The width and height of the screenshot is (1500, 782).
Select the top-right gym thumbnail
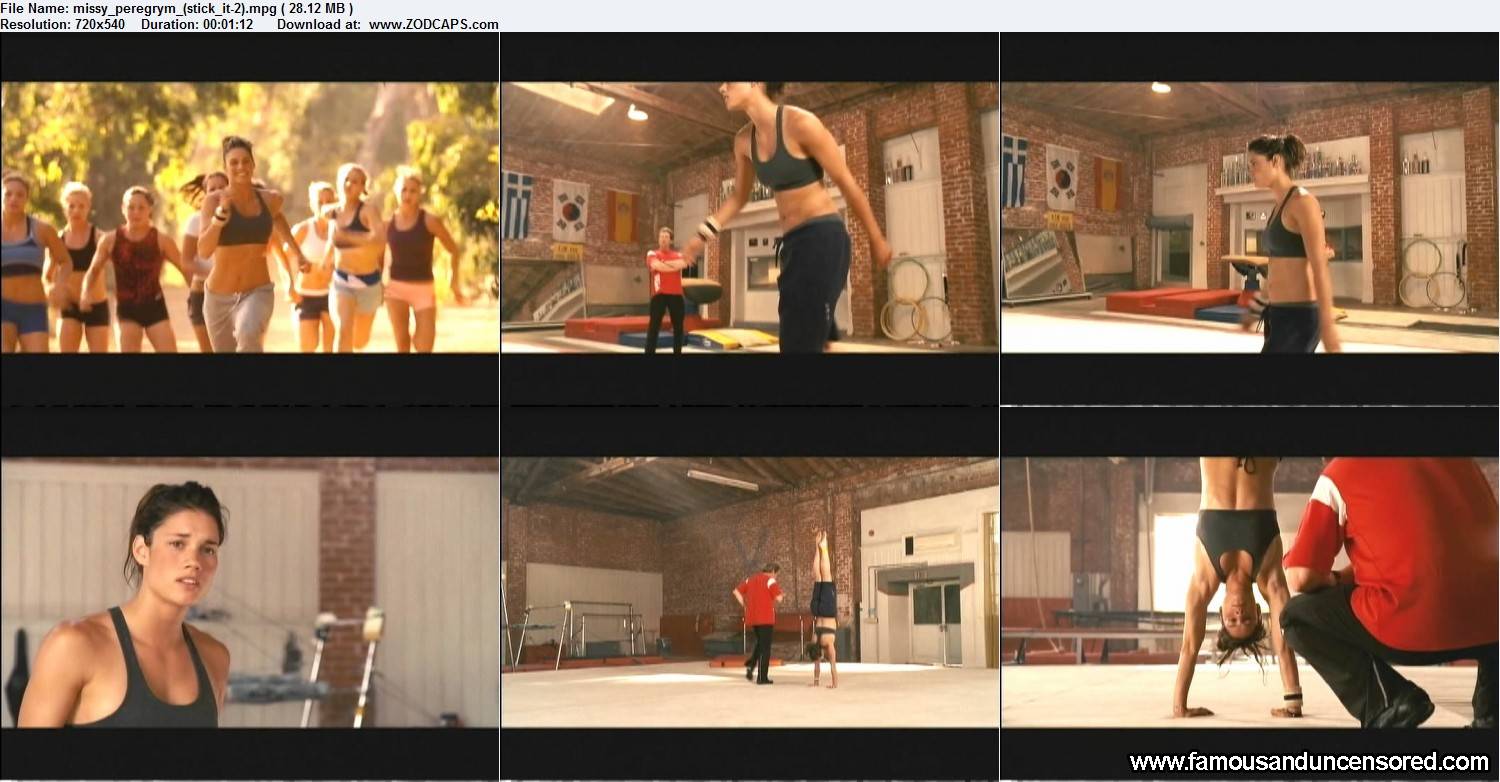1250,217
